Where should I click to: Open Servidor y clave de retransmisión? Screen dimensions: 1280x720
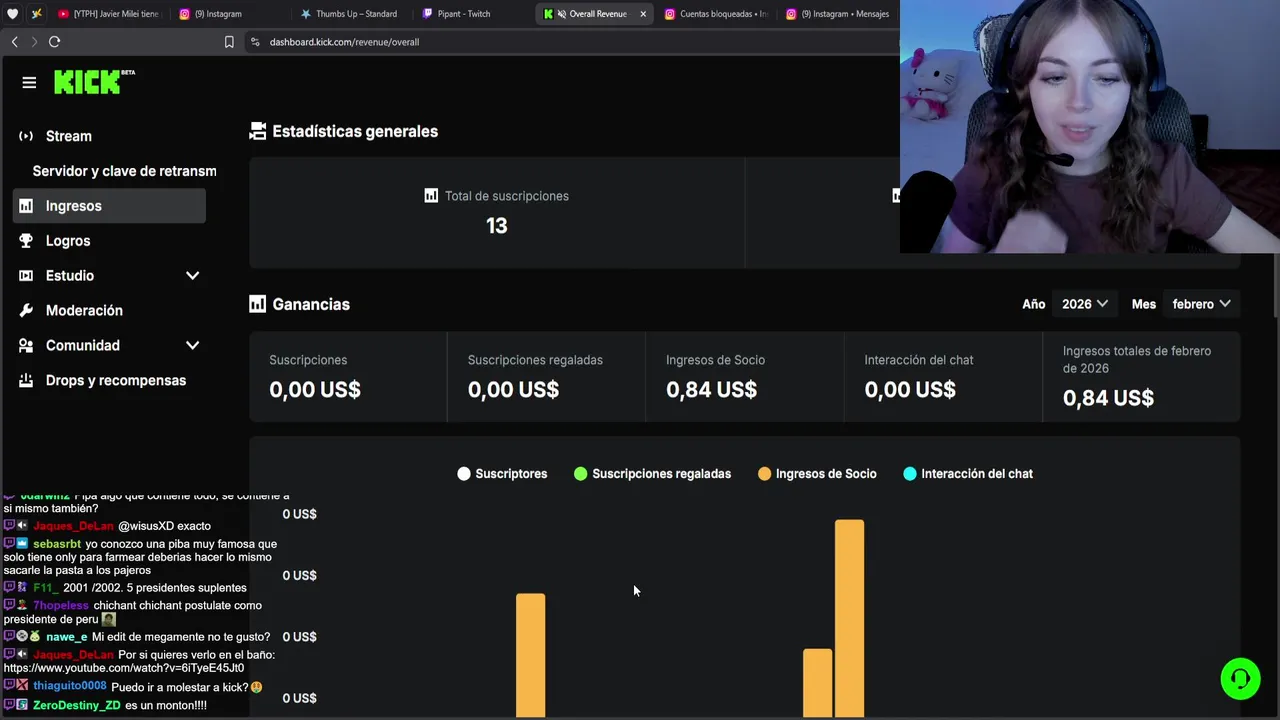tap(124, 171)
